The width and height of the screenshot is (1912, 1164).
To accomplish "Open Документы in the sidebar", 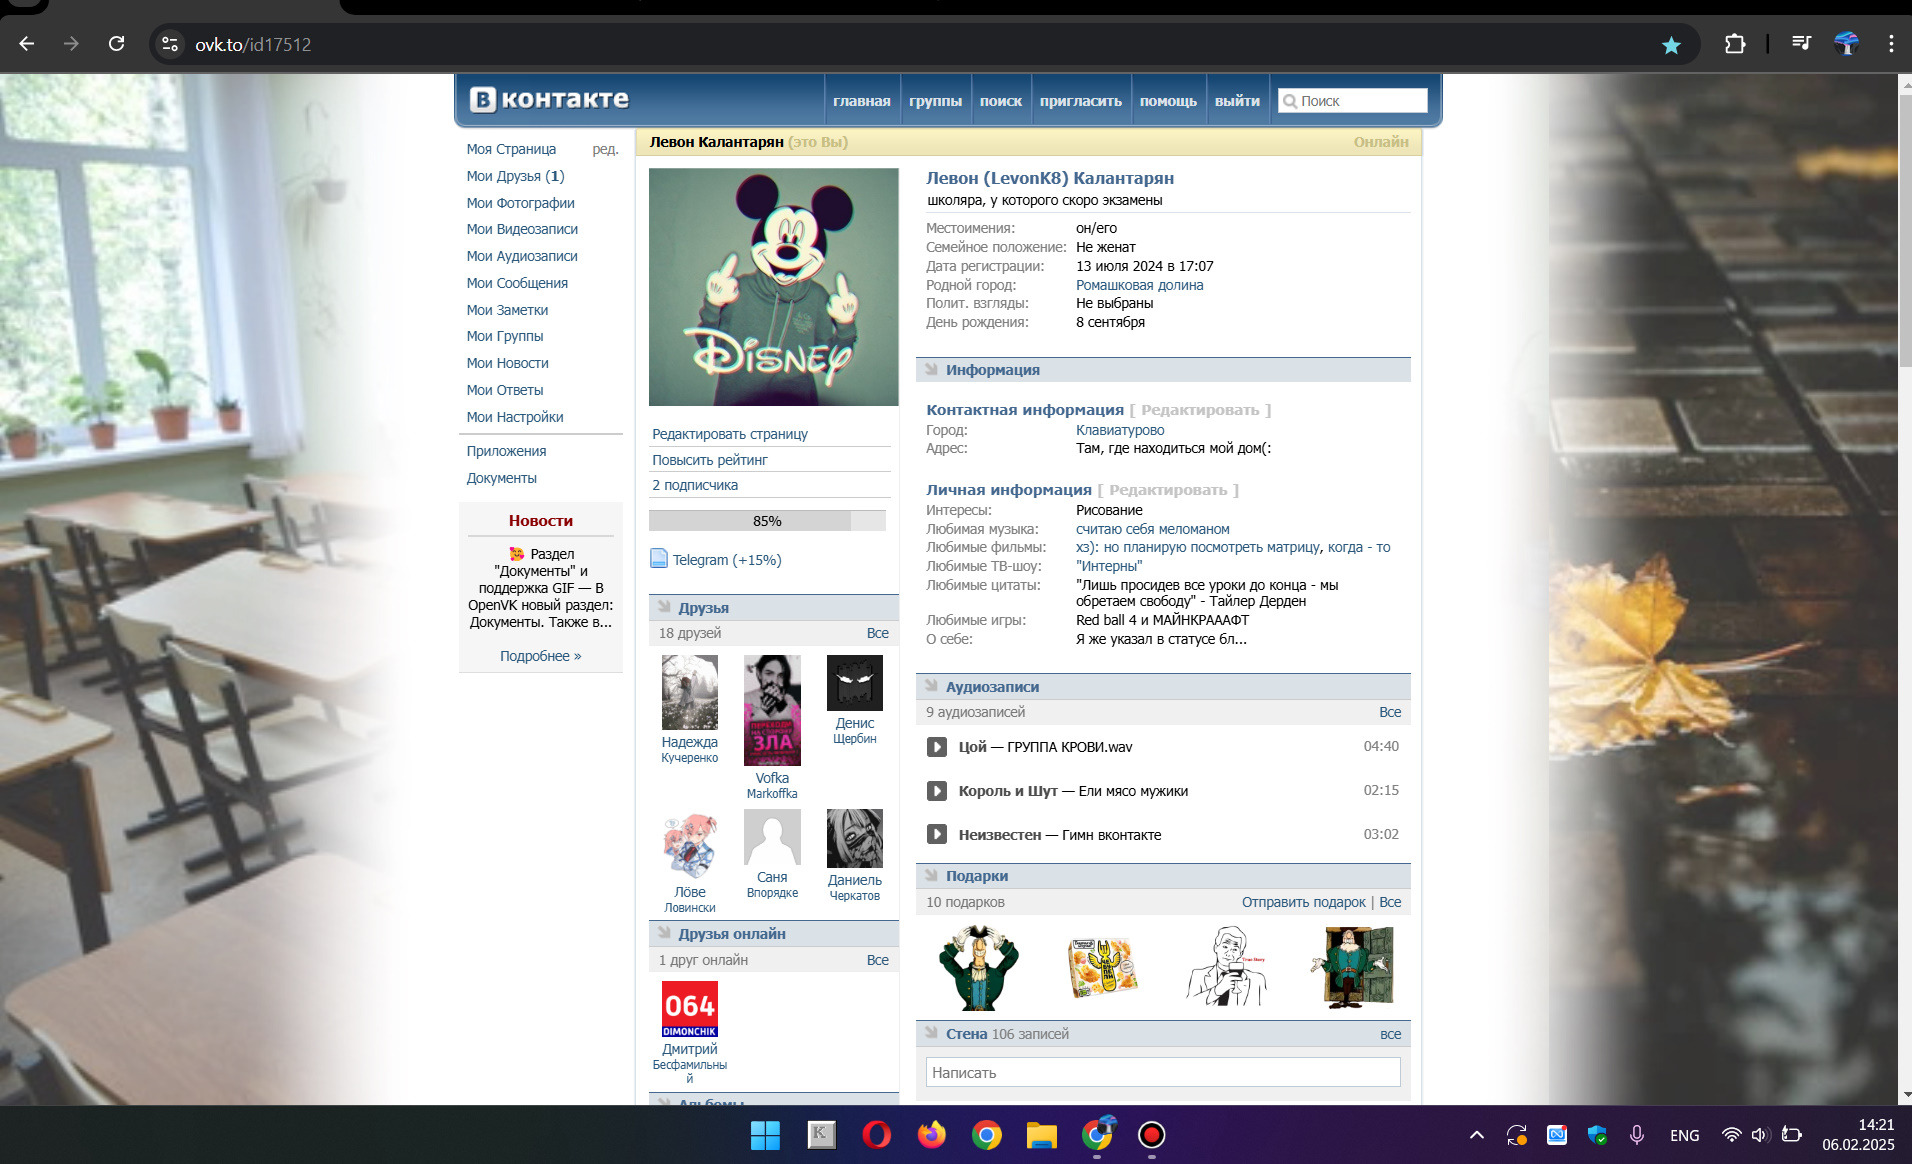I will 501,478.
